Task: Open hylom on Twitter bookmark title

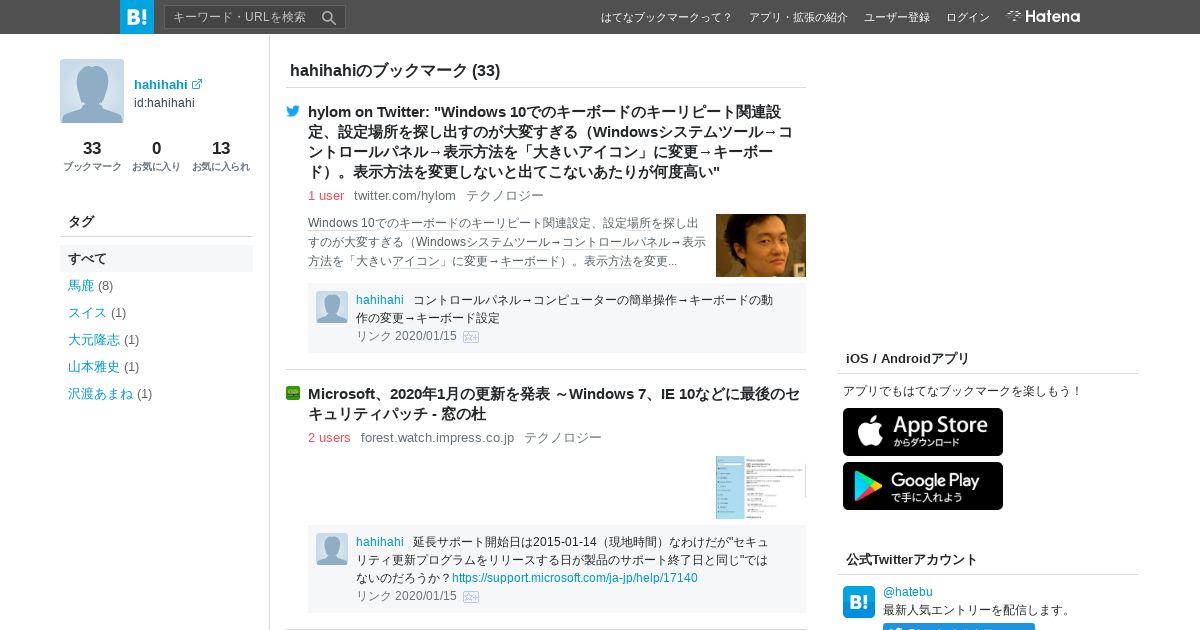Action: coord(551,142)
